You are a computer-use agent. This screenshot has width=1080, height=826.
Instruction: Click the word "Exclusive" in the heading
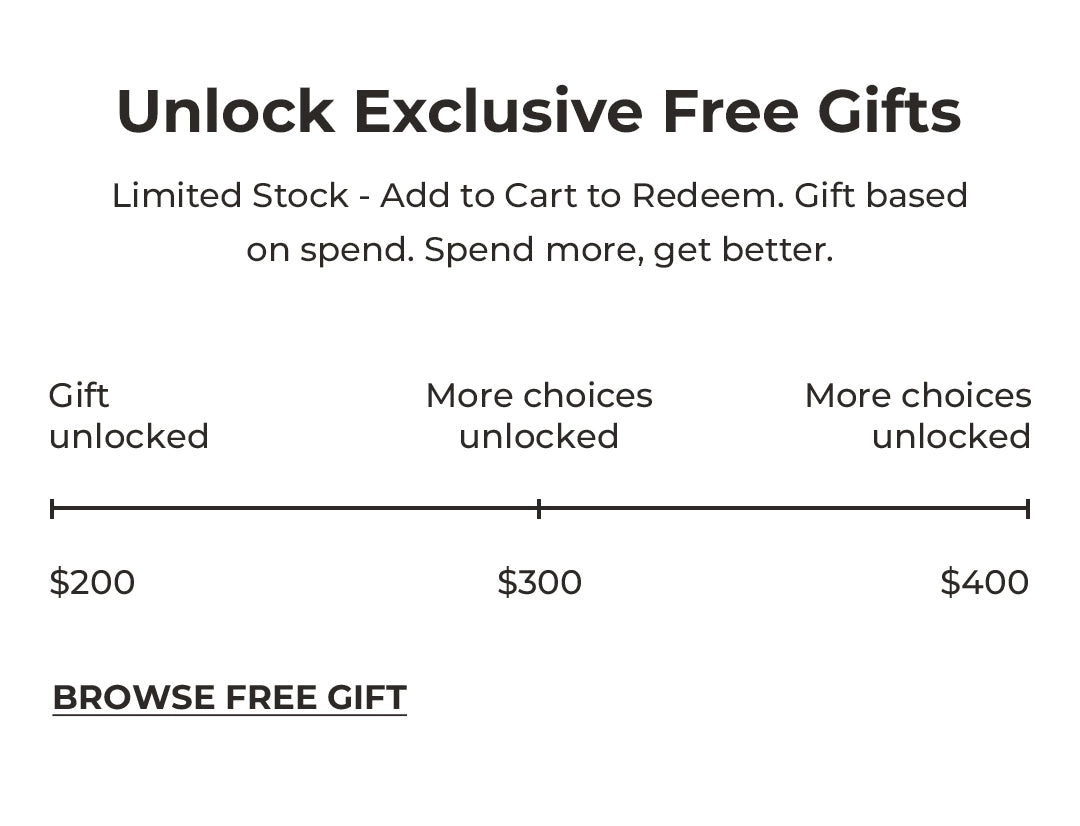(x=498, y=111)
